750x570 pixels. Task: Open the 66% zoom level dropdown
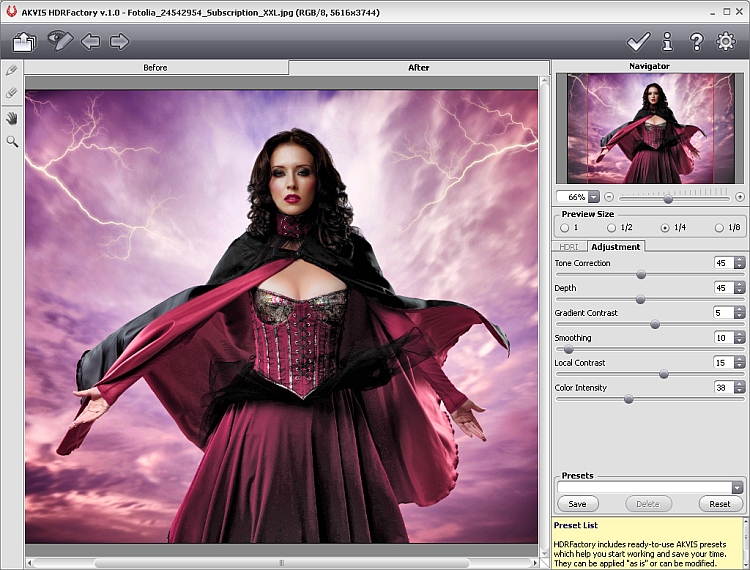pyautogui.click(x=594, y=197)
